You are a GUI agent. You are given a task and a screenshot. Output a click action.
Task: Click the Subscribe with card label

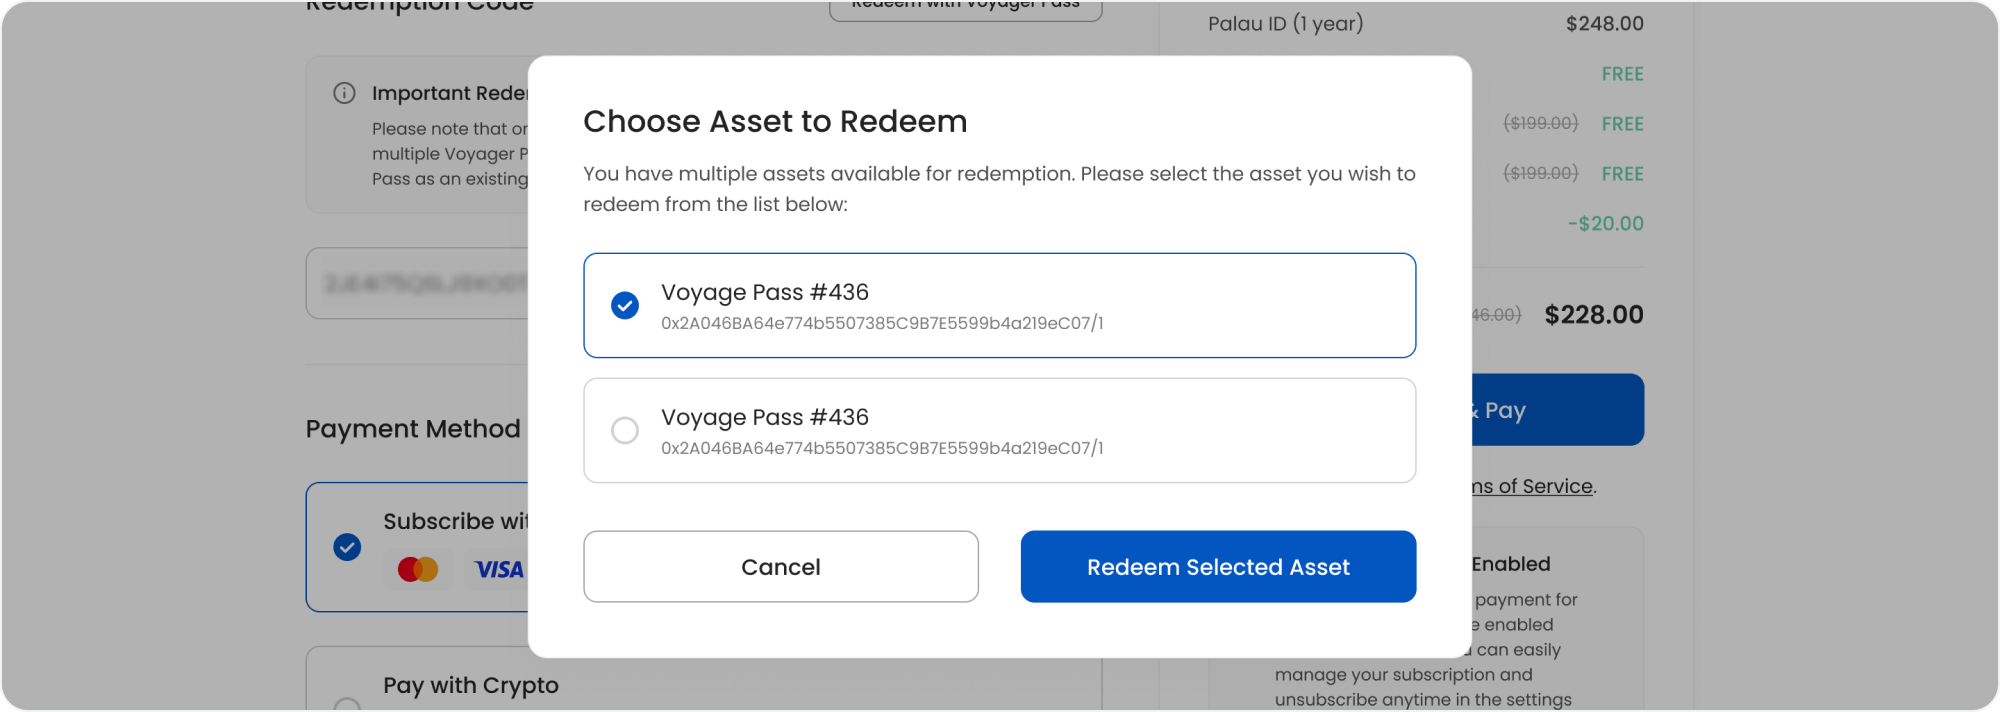pyautogui.click(x=456, y=521)
